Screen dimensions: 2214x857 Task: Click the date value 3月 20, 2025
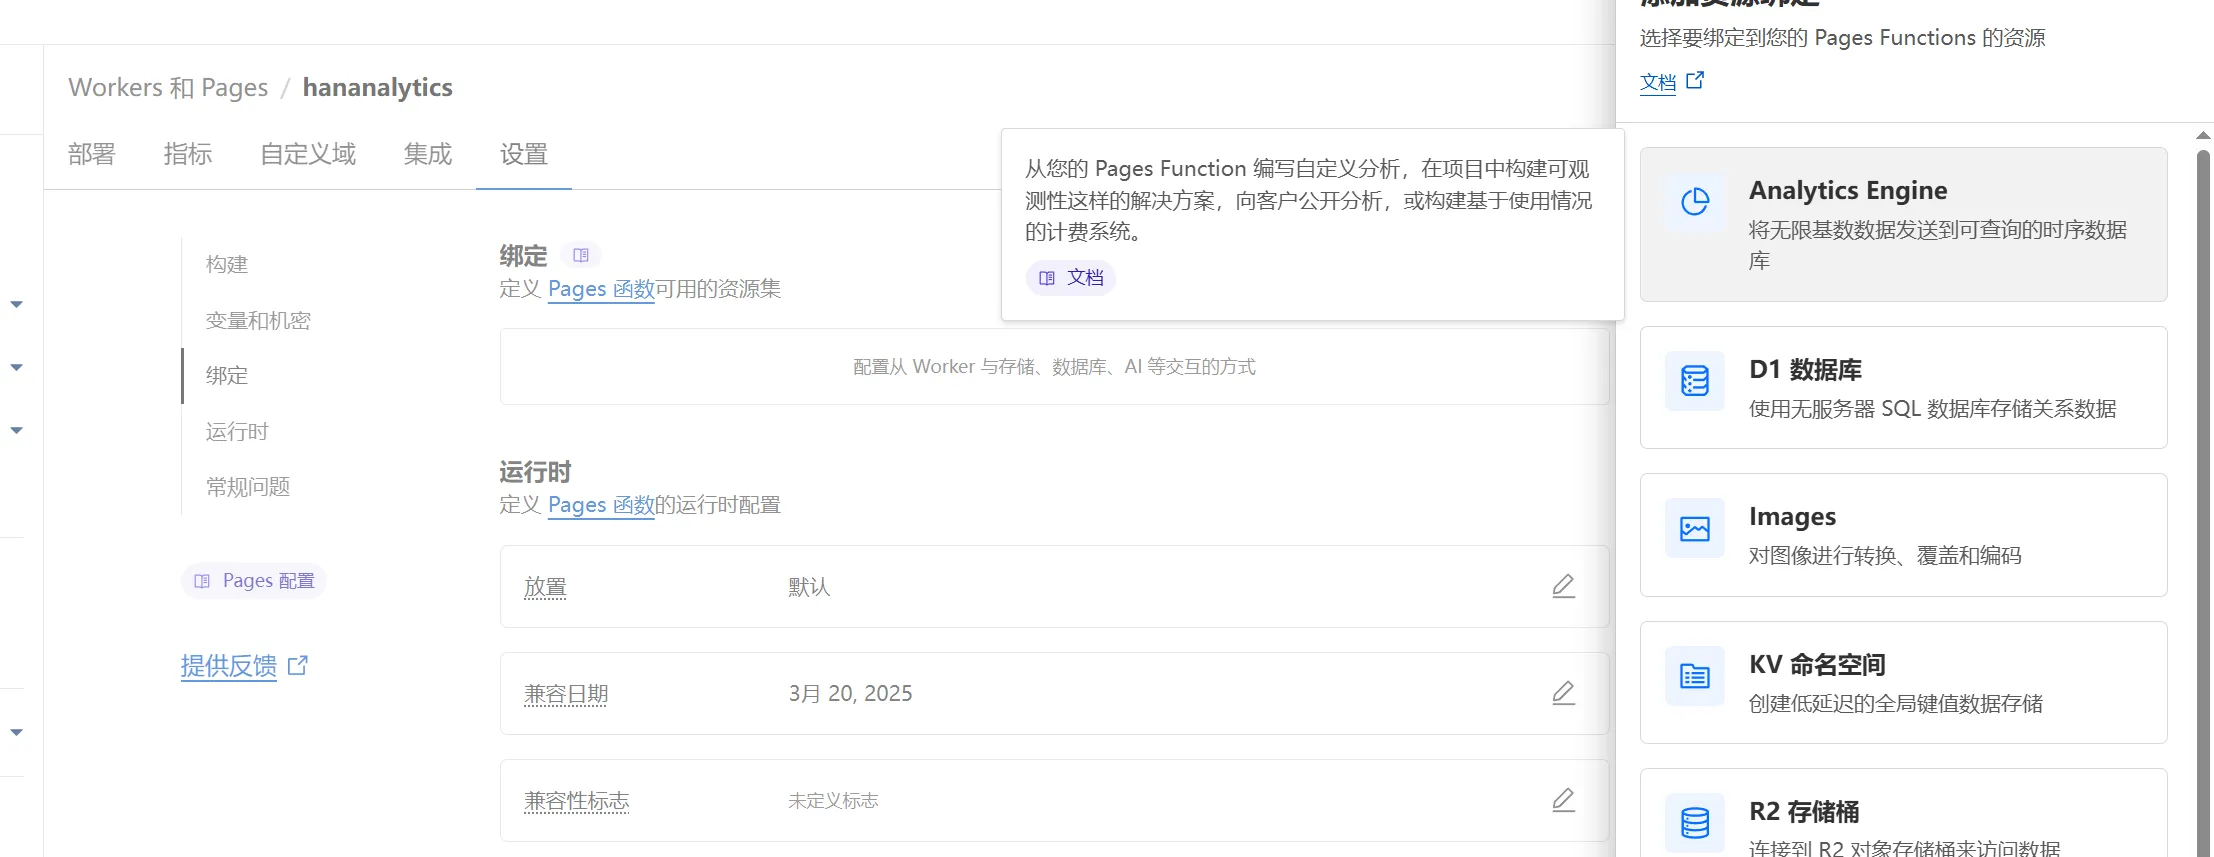(850, 694)
